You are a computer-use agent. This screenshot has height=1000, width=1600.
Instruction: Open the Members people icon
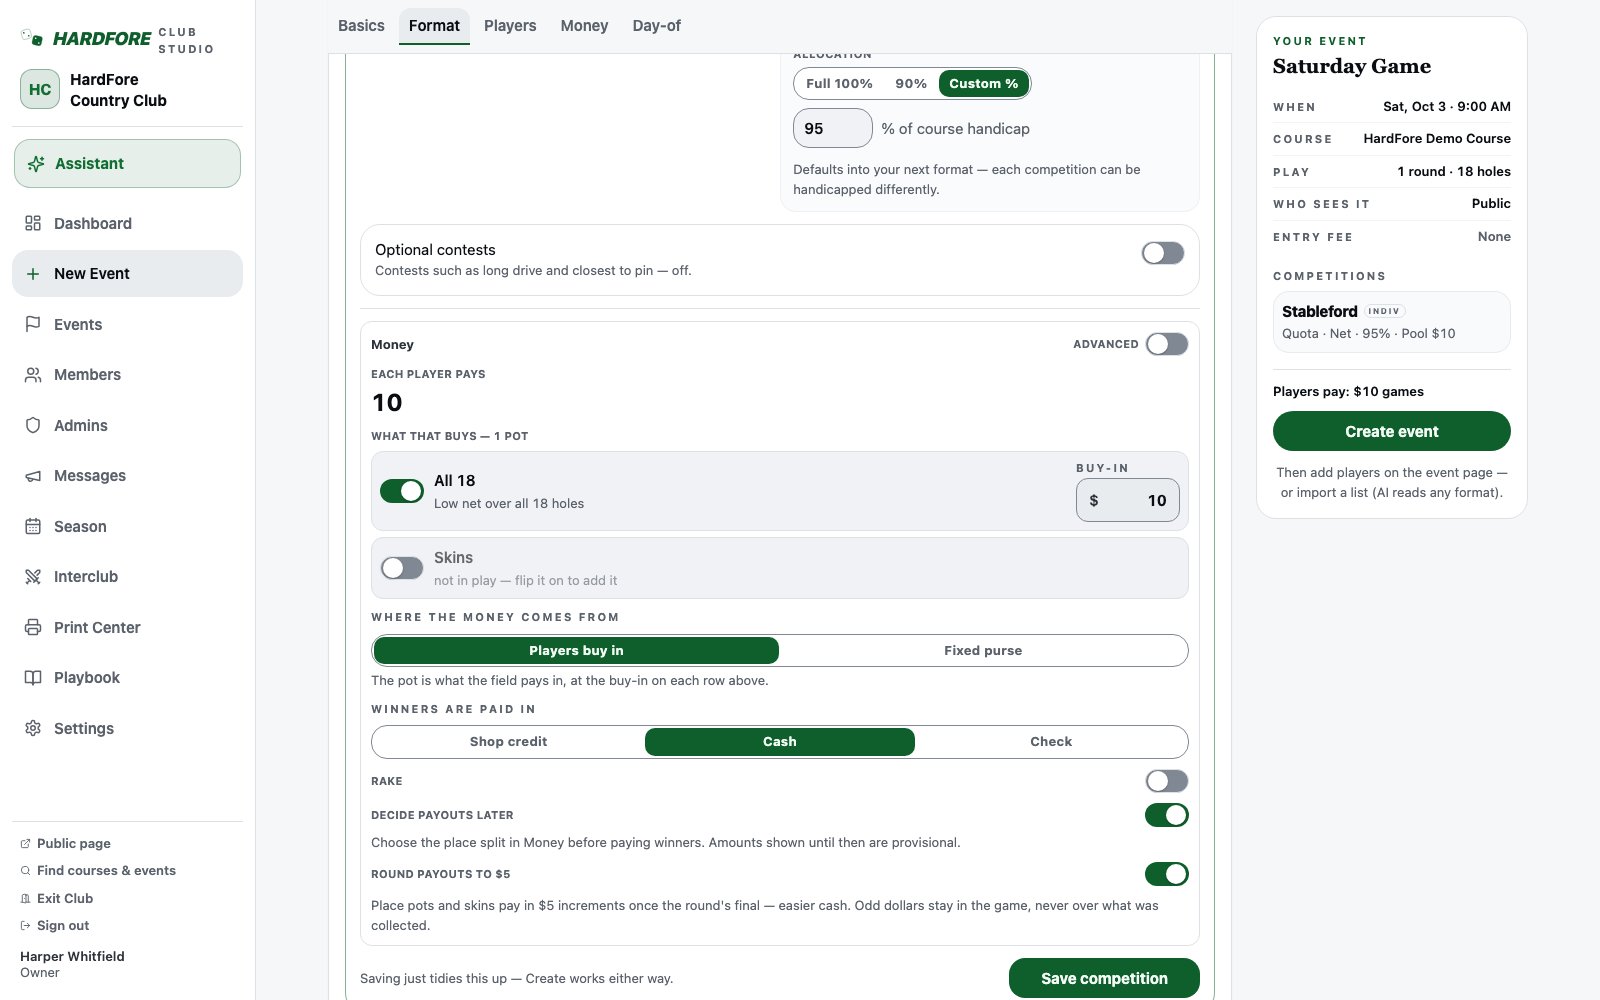pos(33,375)
